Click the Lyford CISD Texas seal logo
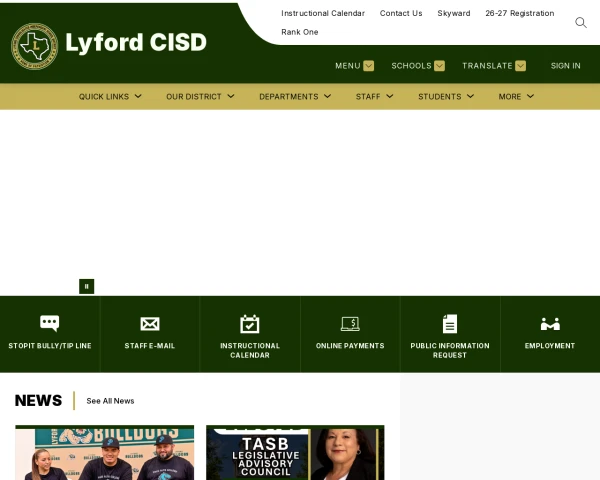Screen dimensions: 600x480 (x=34, y=46)
